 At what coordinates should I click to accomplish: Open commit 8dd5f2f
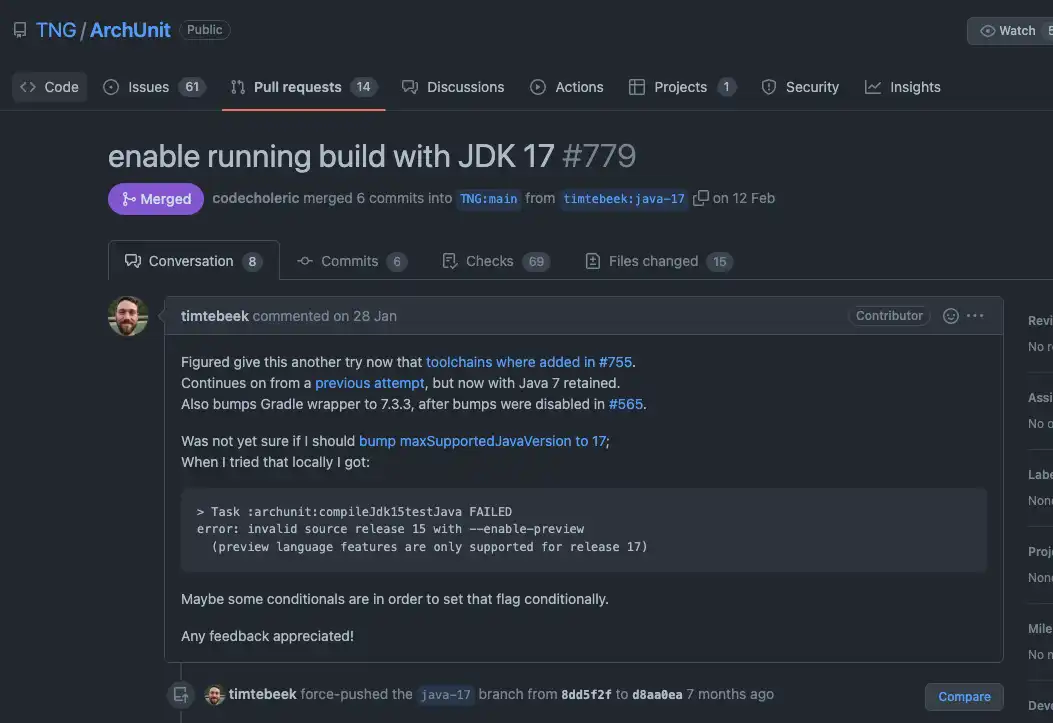tap(586, 695)
